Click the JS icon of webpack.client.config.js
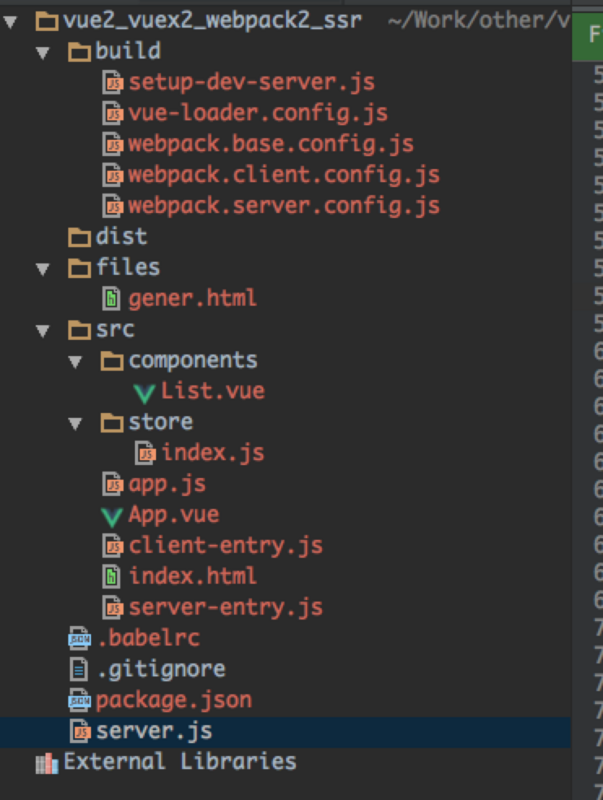The image size is (603, 800). (x=113, y=176)
